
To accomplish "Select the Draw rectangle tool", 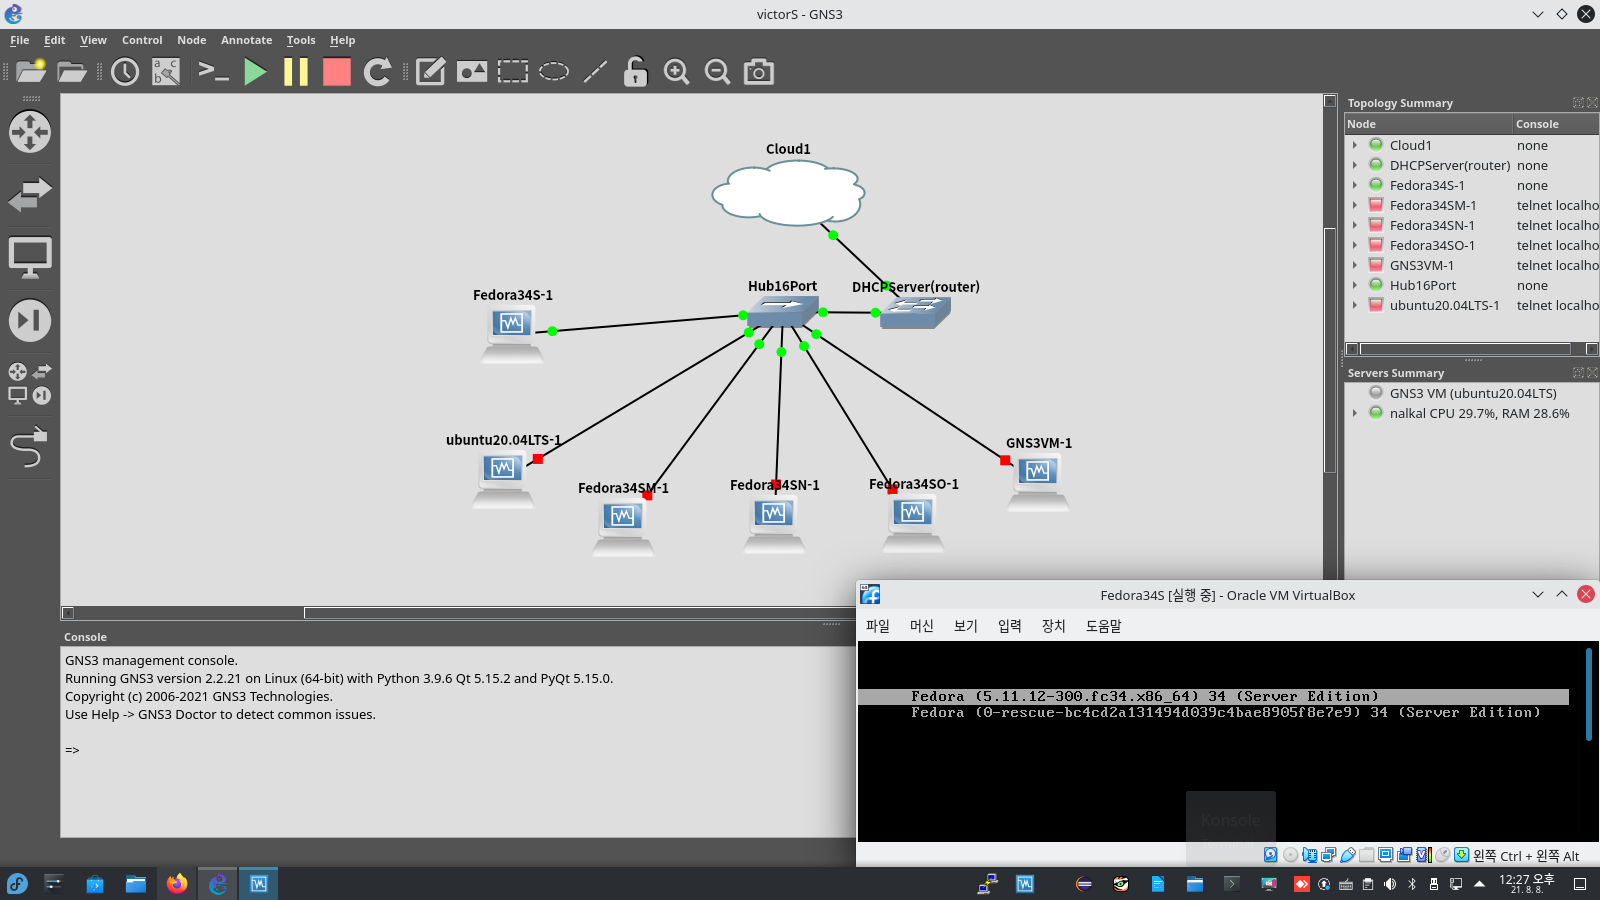I will point(513,72).
